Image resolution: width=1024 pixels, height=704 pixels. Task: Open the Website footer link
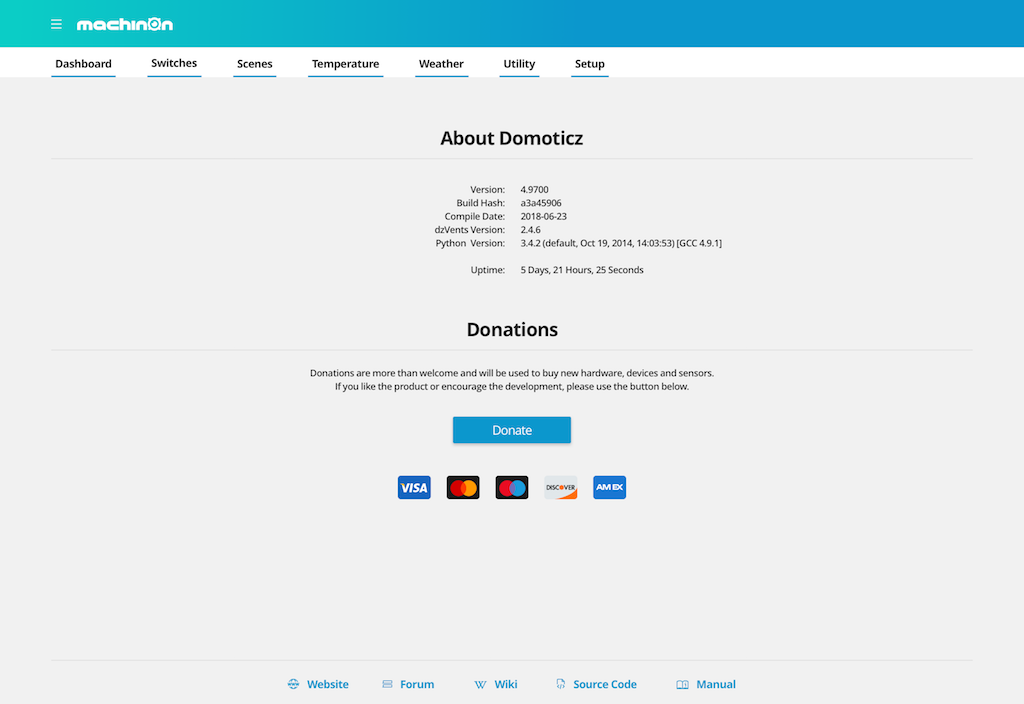click(x=328, y=684)
